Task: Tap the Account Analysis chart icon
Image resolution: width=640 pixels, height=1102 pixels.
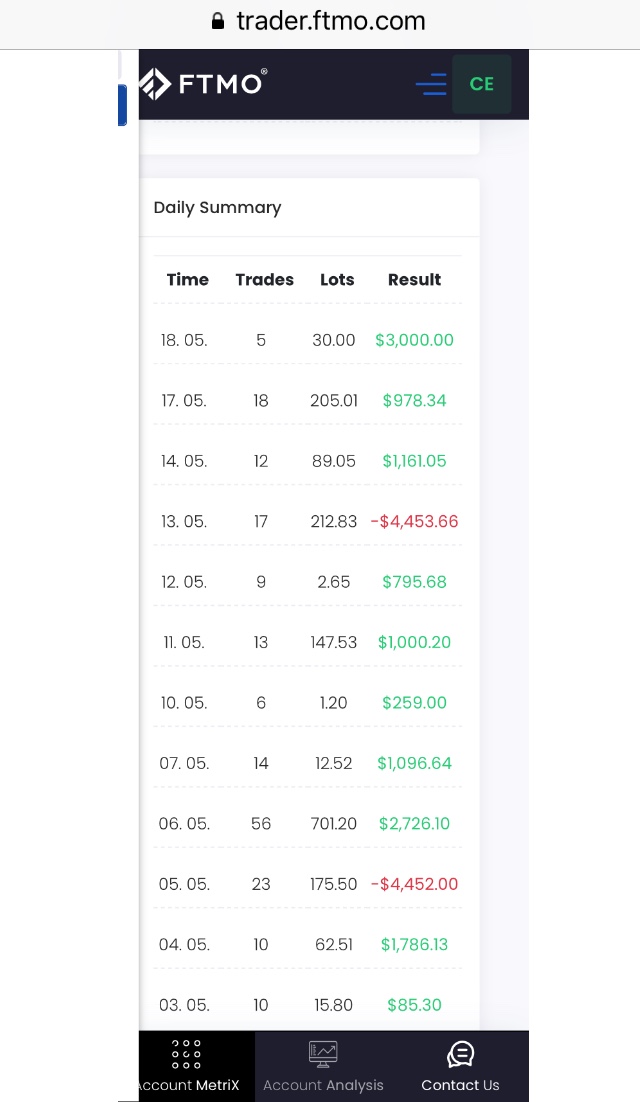Action: 323,1054
